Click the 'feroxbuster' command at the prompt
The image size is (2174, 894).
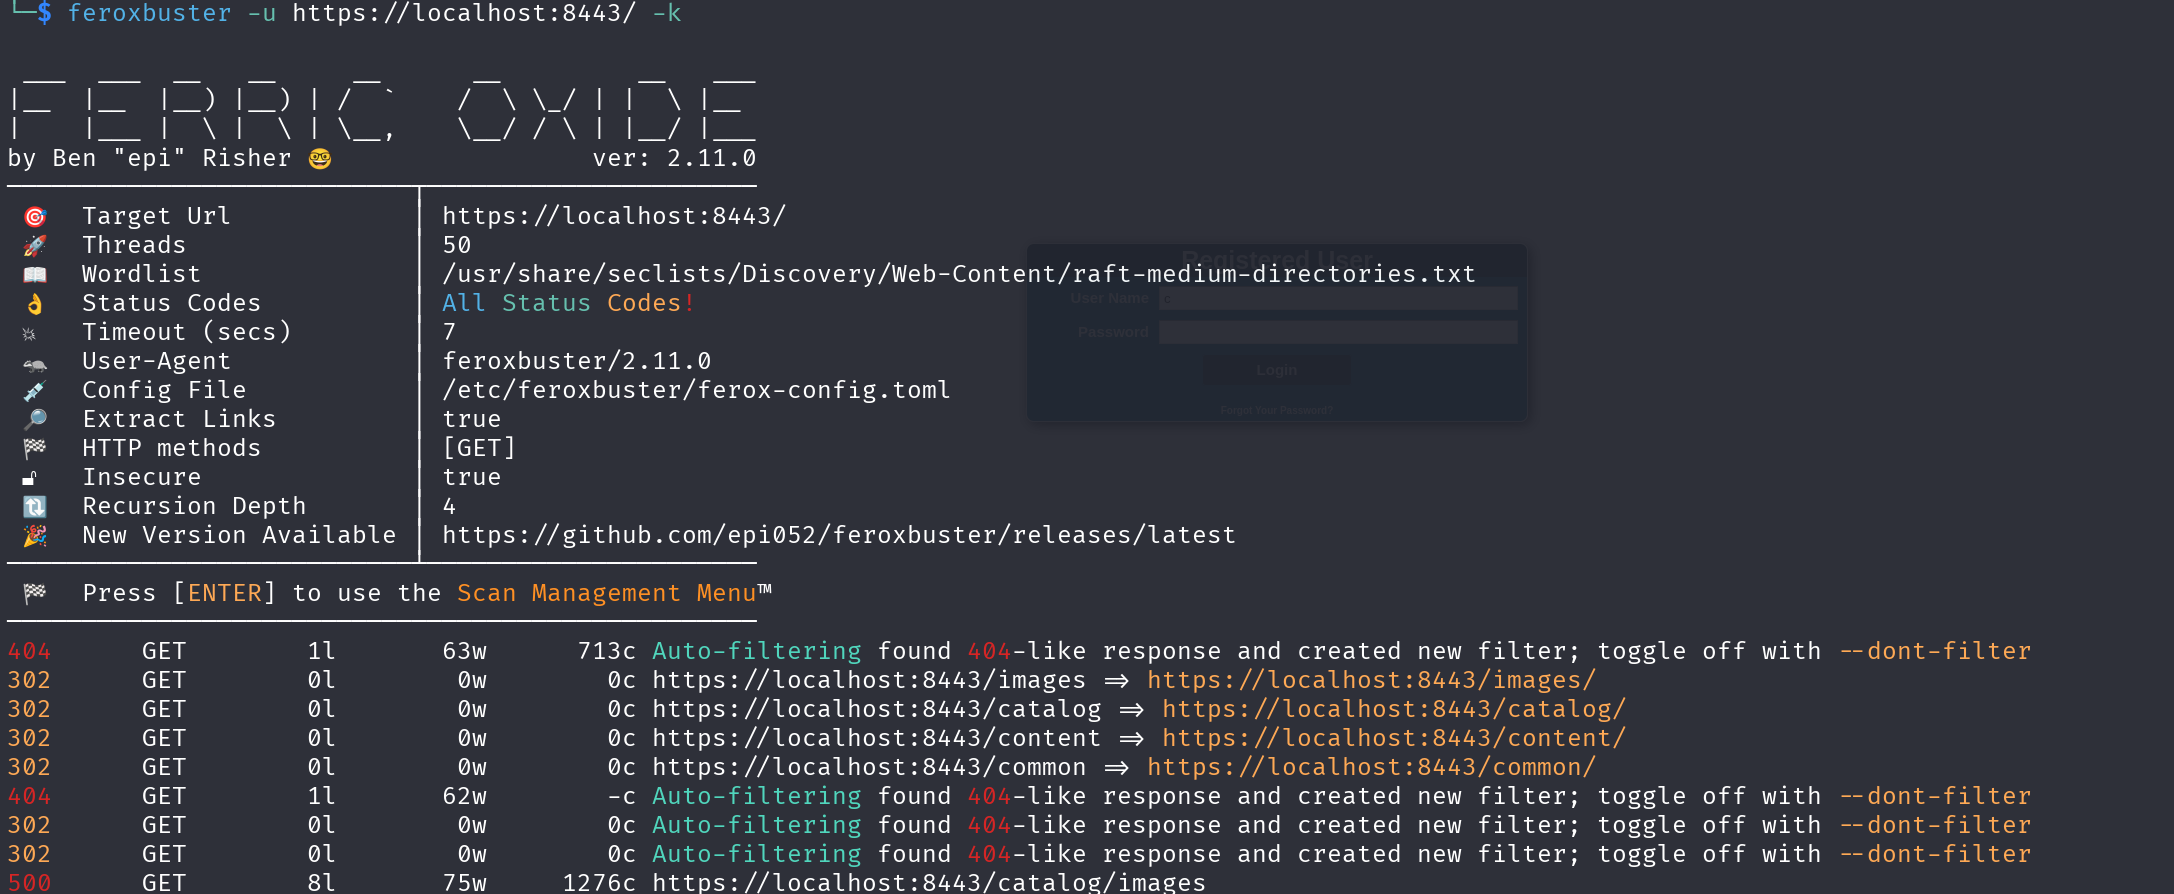tap(149, 14)
